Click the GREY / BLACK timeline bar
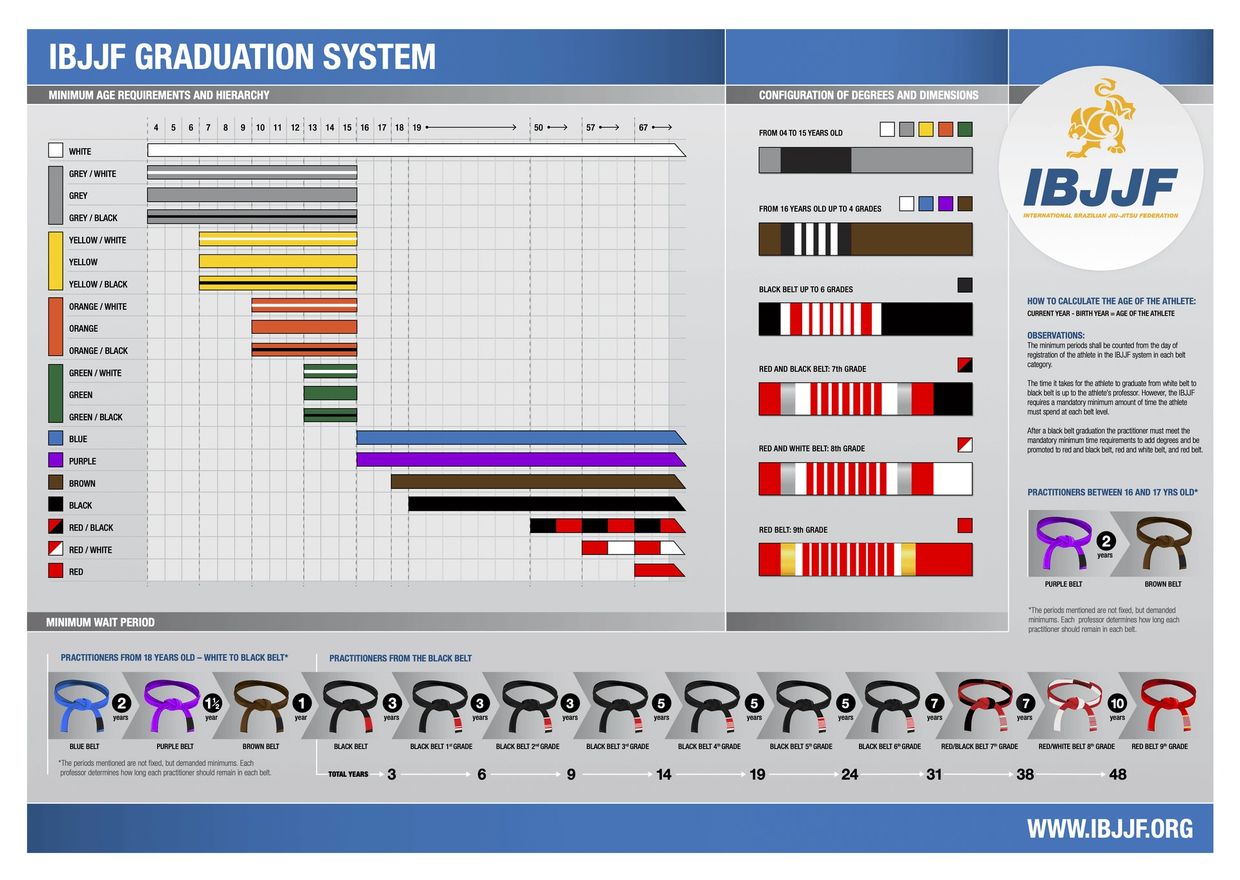Image resolution: width=1240 pixels, height=880 pixels. [x=250, y=217]
